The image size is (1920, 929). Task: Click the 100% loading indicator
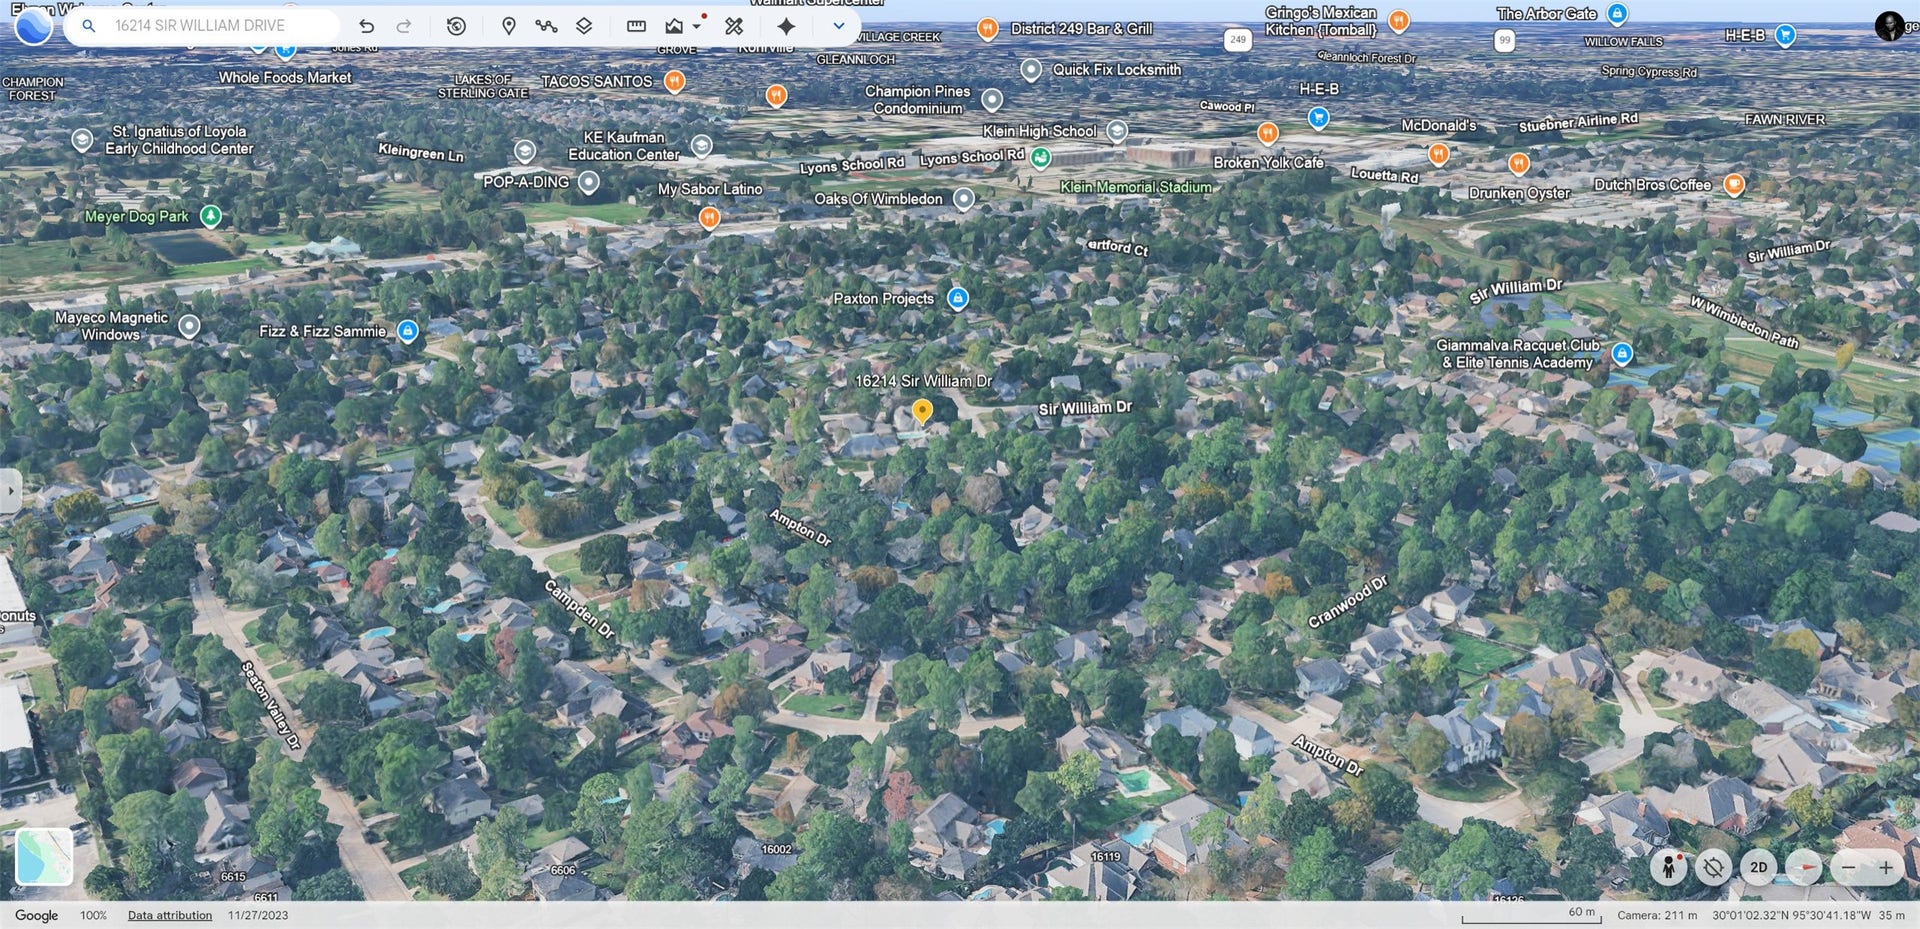[93, 915]
